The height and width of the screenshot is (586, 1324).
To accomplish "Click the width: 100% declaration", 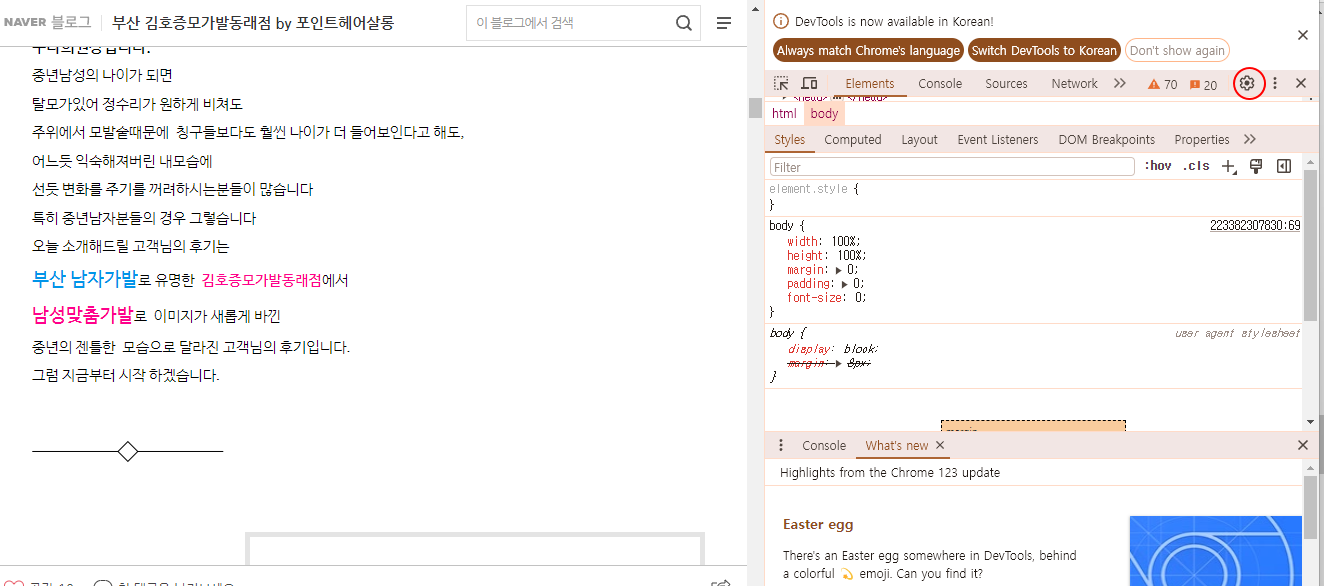I will tap(823, 241).
